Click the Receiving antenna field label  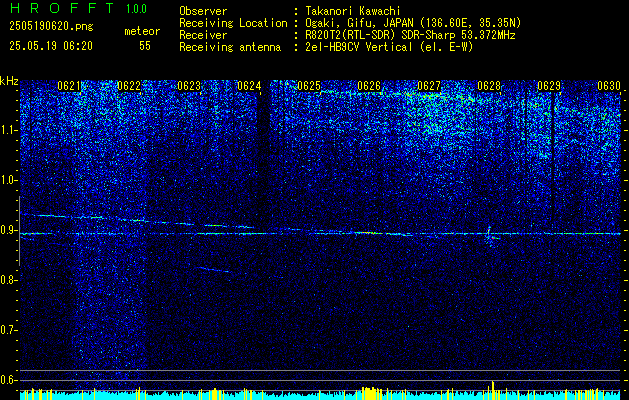click(230, 47)
